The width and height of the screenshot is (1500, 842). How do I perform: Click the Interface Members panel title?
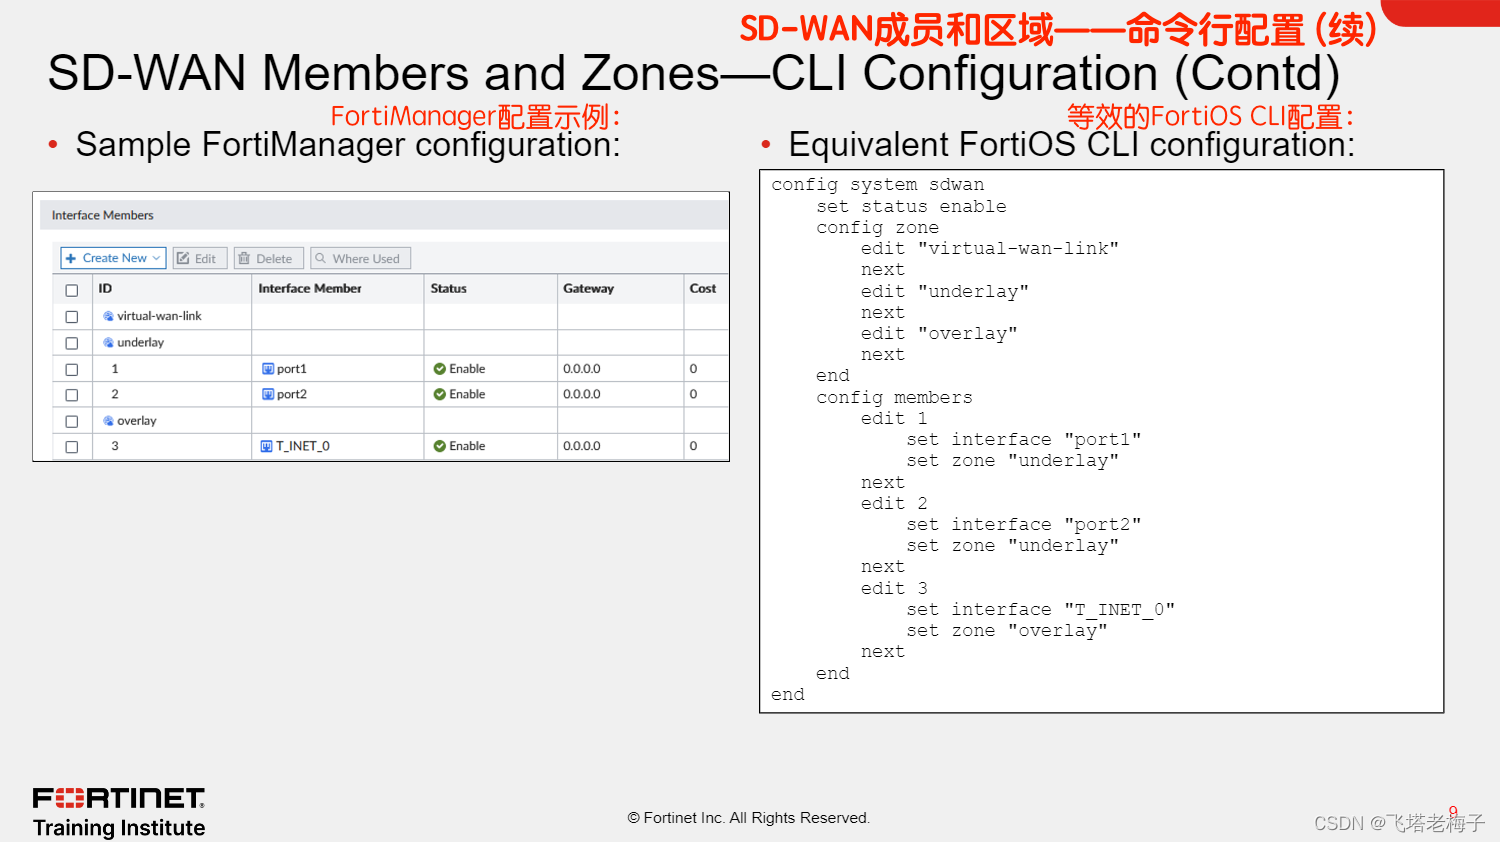pyautogui.click(x=103, y=215)
